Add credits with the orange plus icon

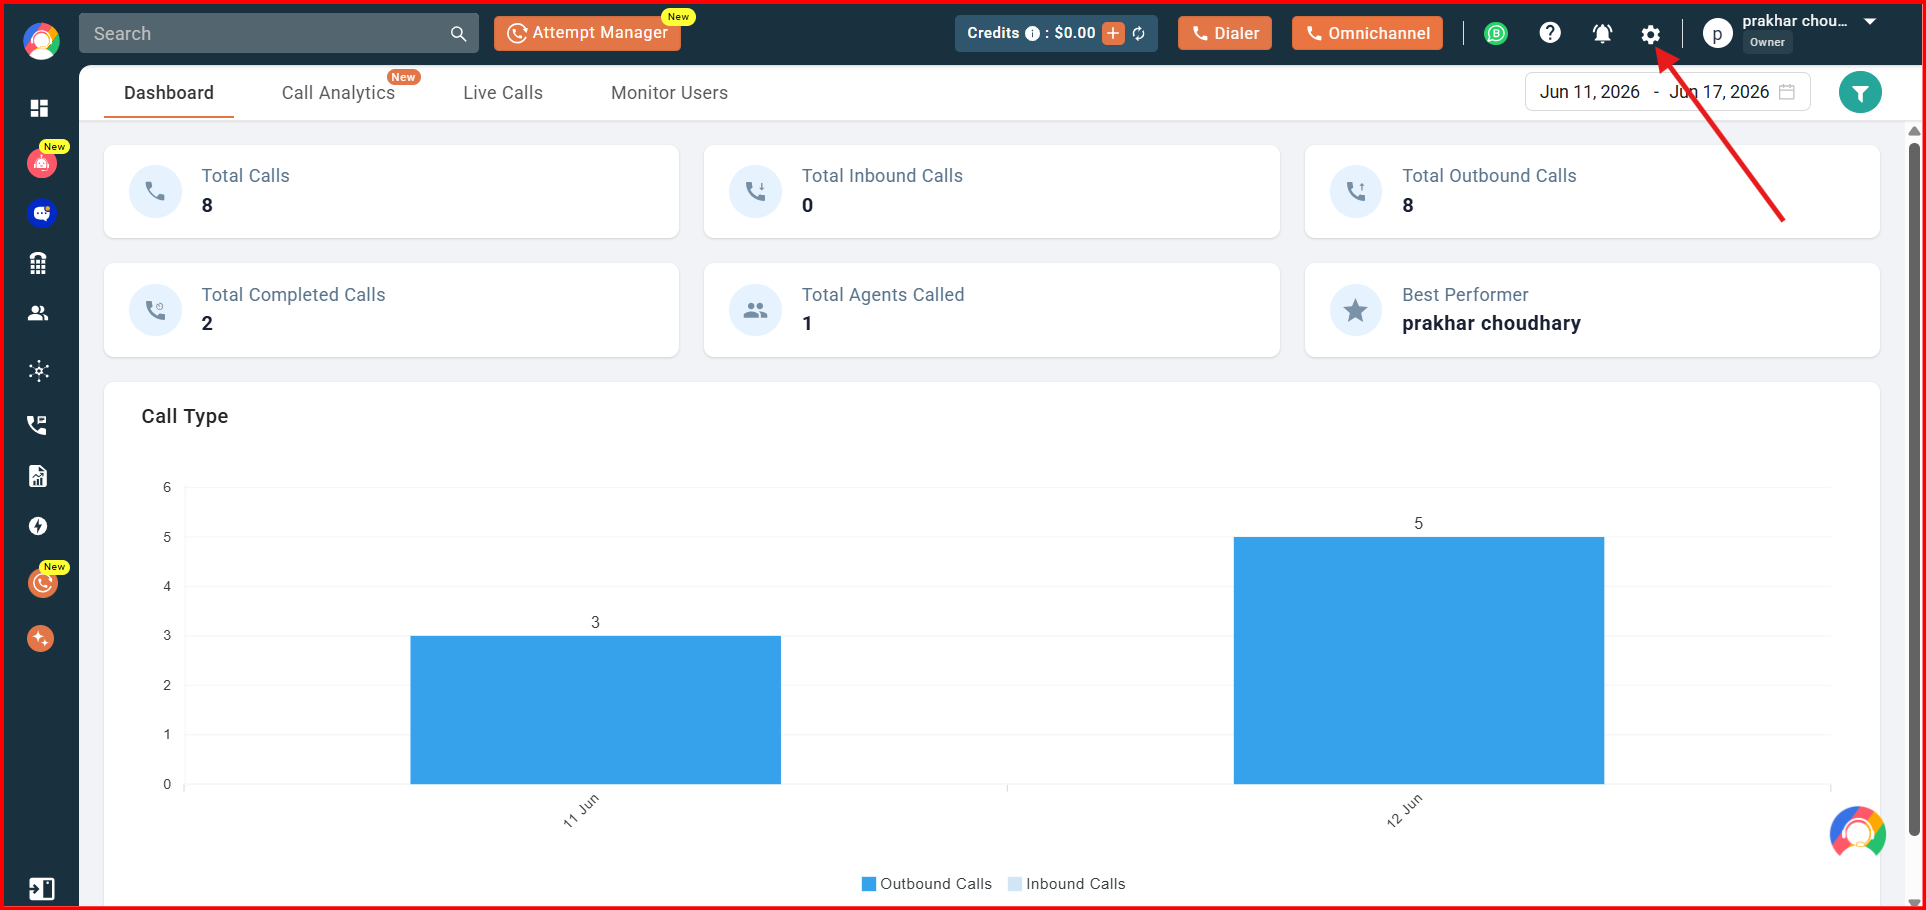pos(1113,33)
